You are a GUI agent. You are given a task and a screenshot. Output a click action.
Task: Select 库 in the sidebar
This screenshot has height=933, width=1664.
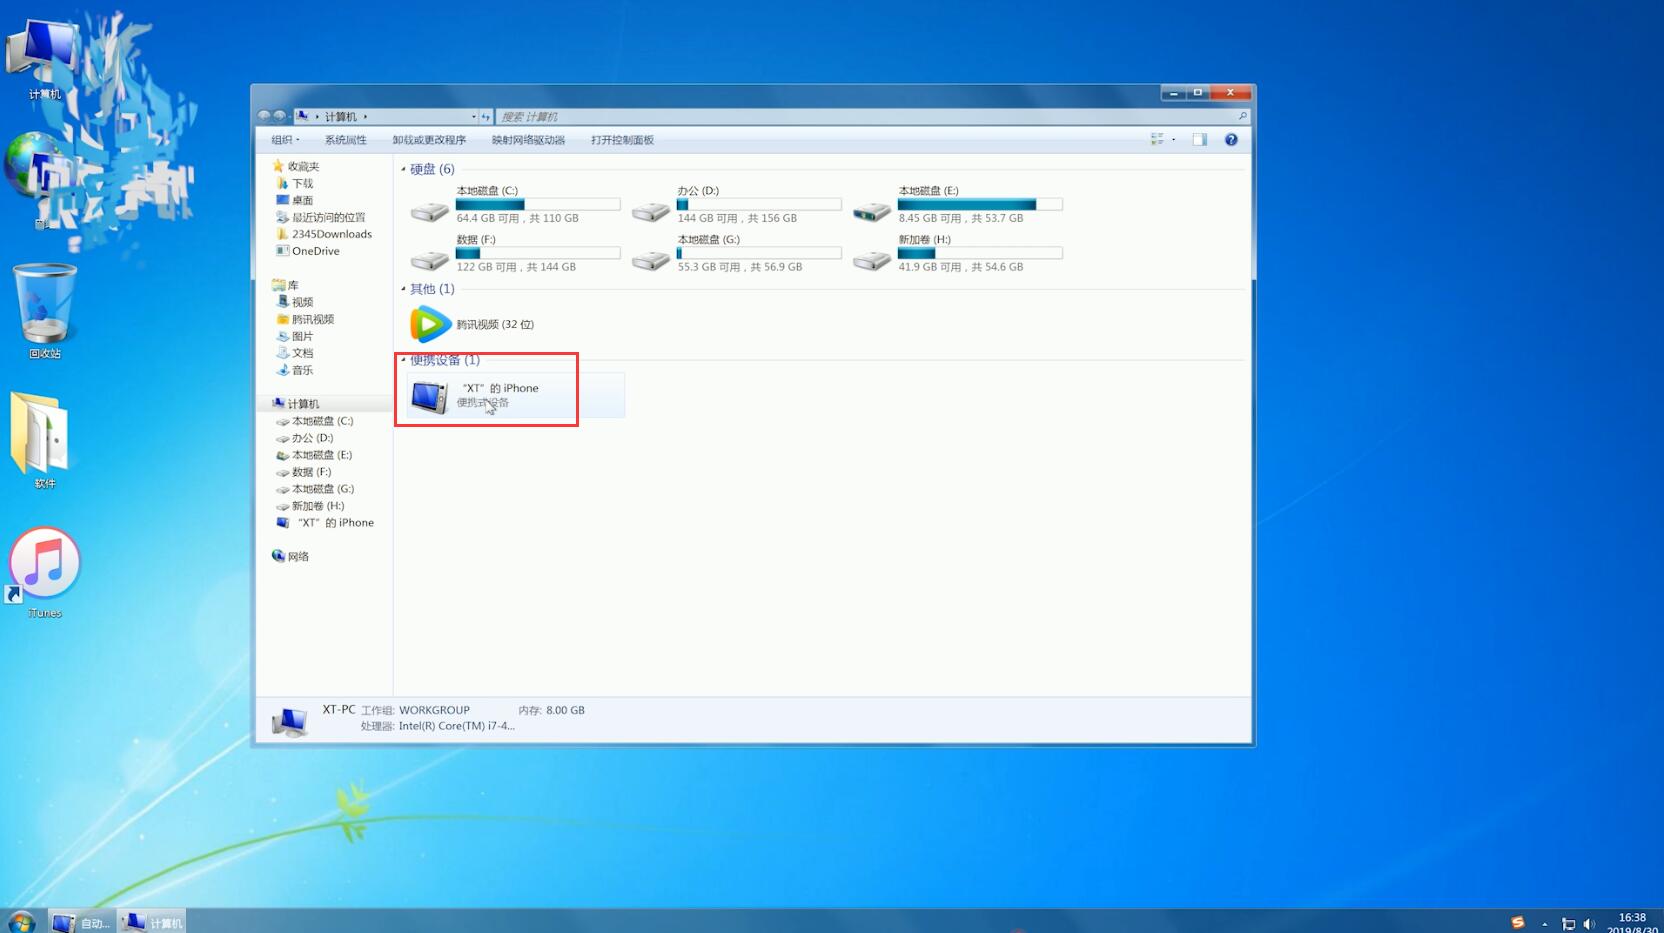pos(293,286)
